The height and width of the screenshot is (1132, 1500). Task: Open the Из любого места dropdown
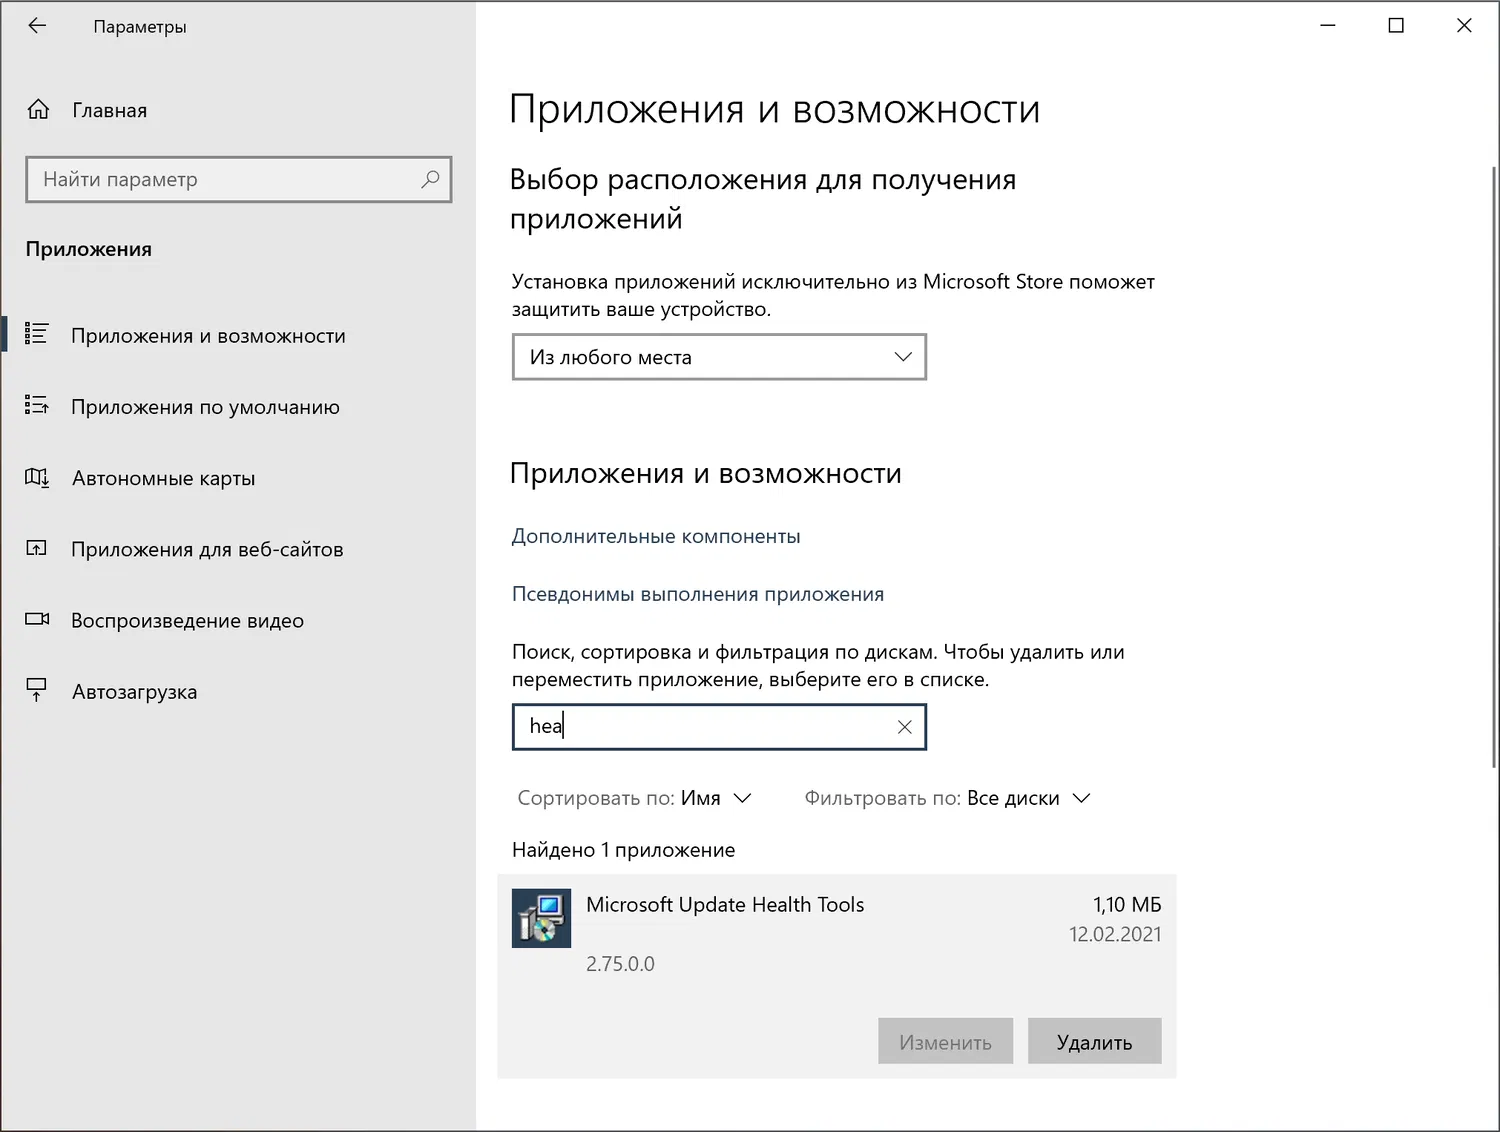click(718, 357)
